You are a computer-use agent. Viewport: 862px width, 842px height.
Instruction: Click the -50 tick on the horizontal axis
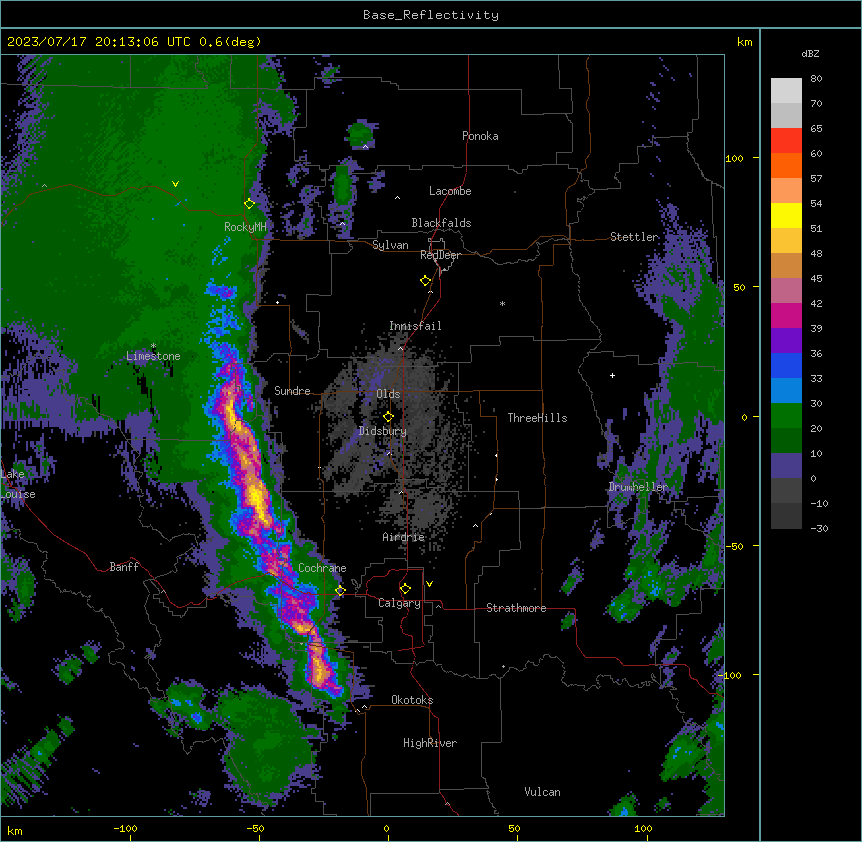tap(255, 828)
